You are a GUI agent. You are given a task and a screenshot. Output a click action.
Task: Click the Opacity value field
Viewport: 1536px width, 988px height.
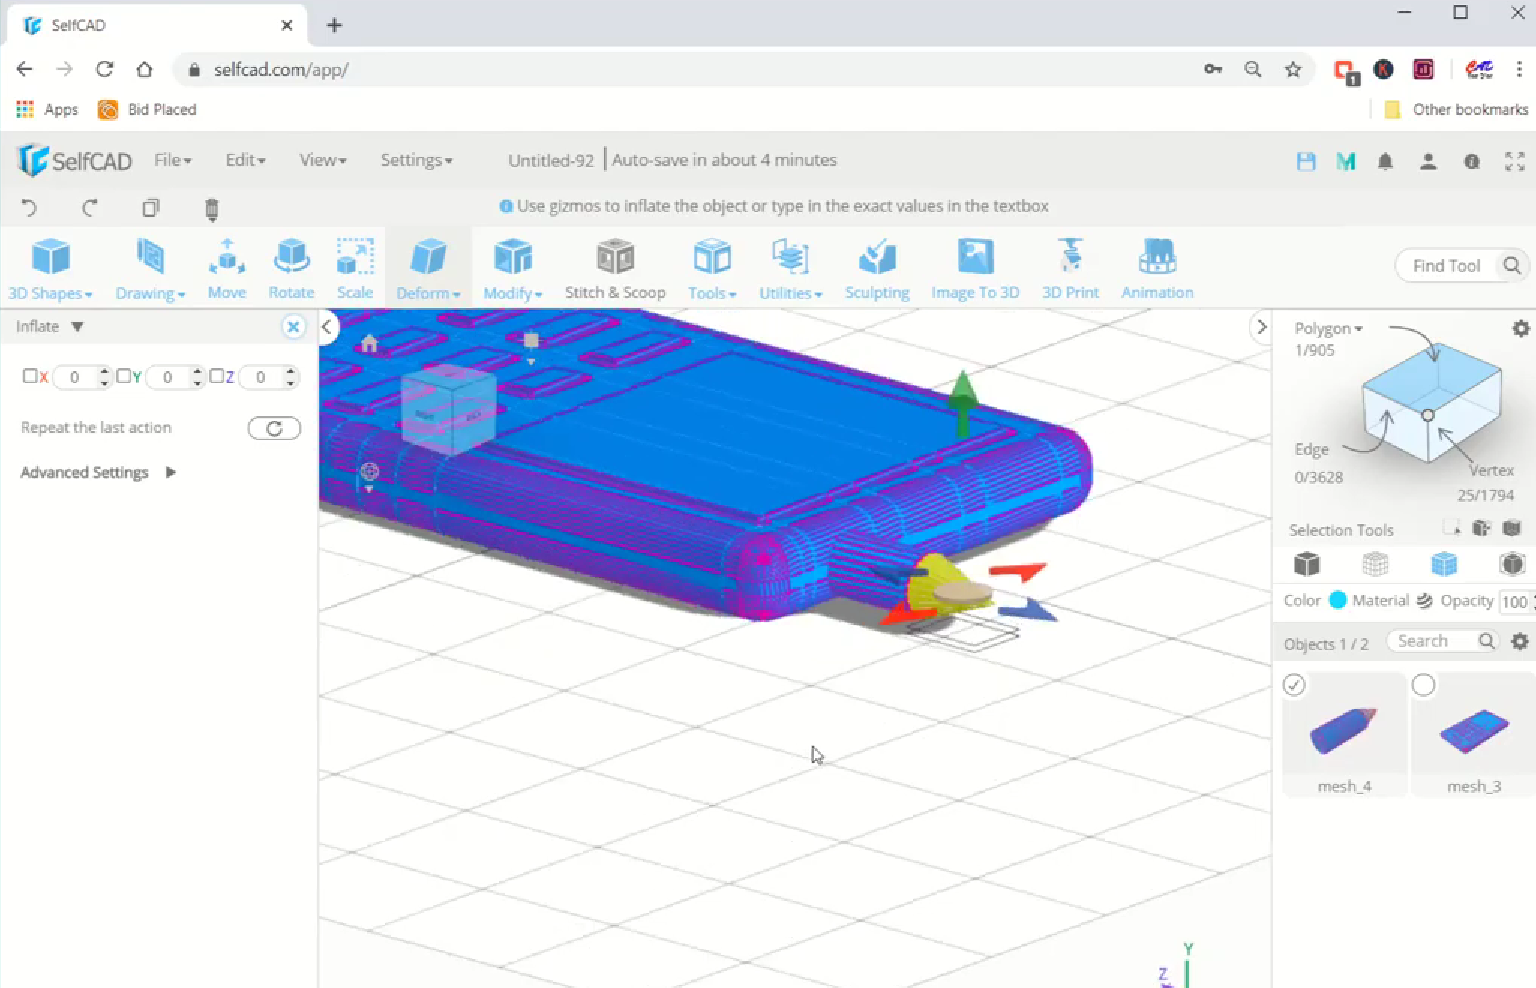click(1517, 601)
